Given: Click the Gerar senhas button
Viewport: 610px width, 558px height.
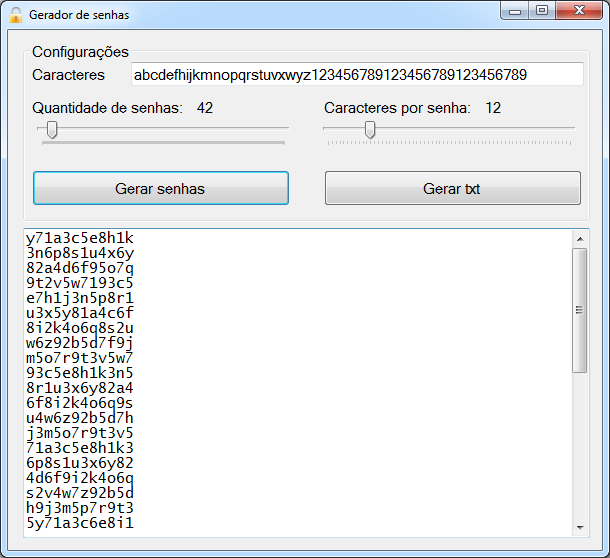Looking at the screenshot, I should click(x=161, y=188).
